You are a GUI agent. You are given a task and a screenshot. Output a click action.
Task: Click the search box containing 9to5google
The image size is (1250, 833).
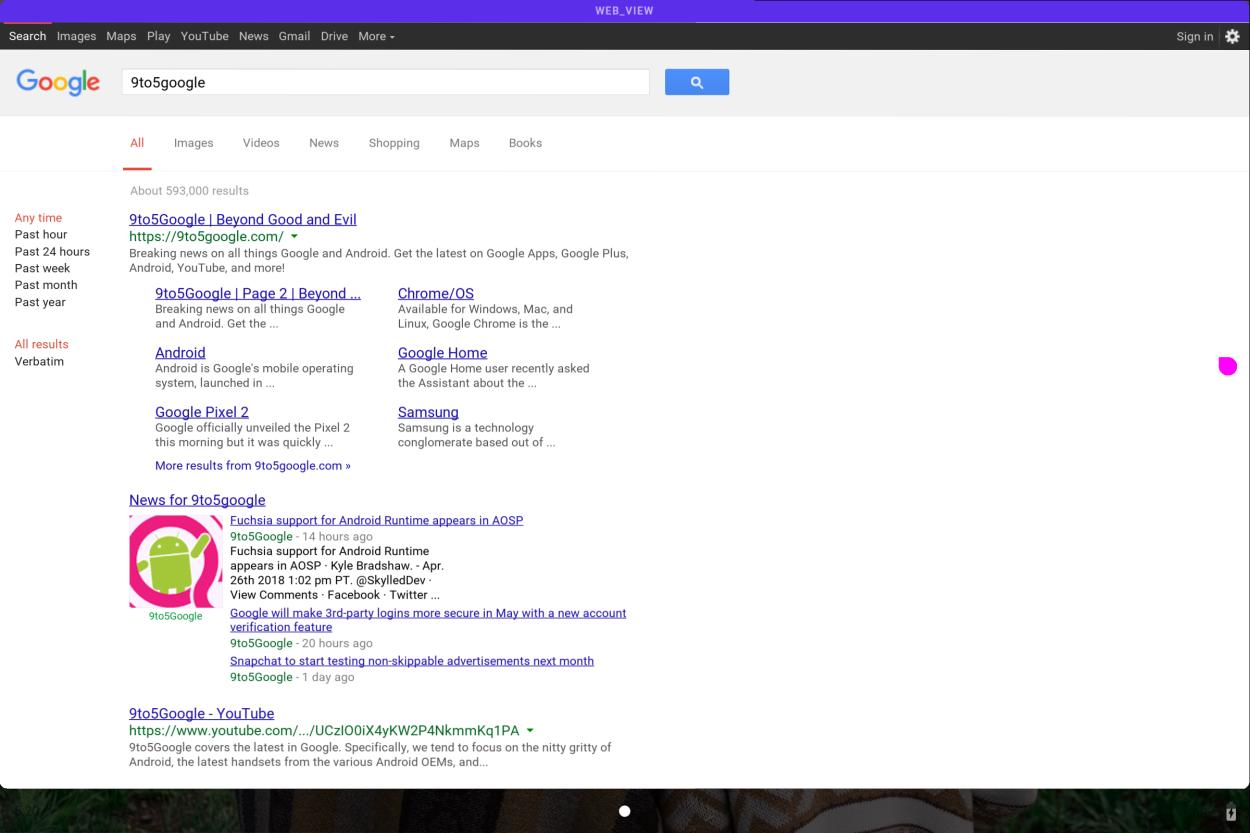coord(385,82)
